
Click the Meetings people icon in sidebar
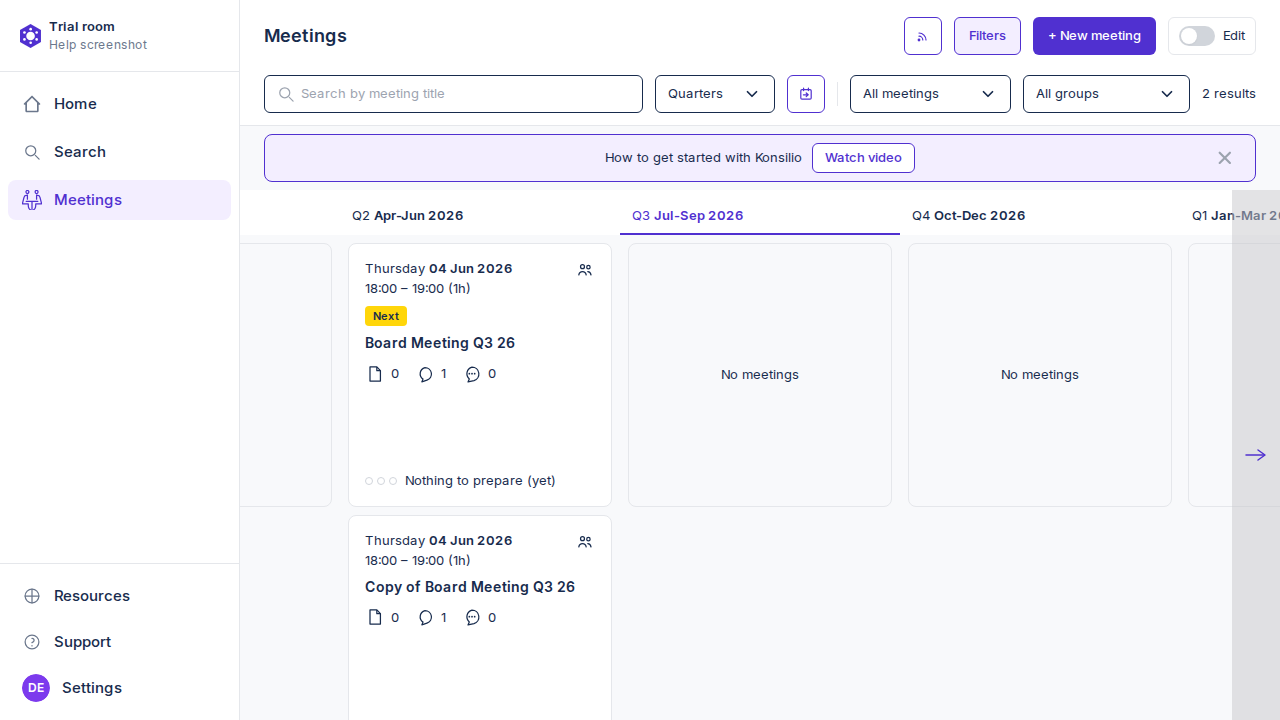(32, 200)
